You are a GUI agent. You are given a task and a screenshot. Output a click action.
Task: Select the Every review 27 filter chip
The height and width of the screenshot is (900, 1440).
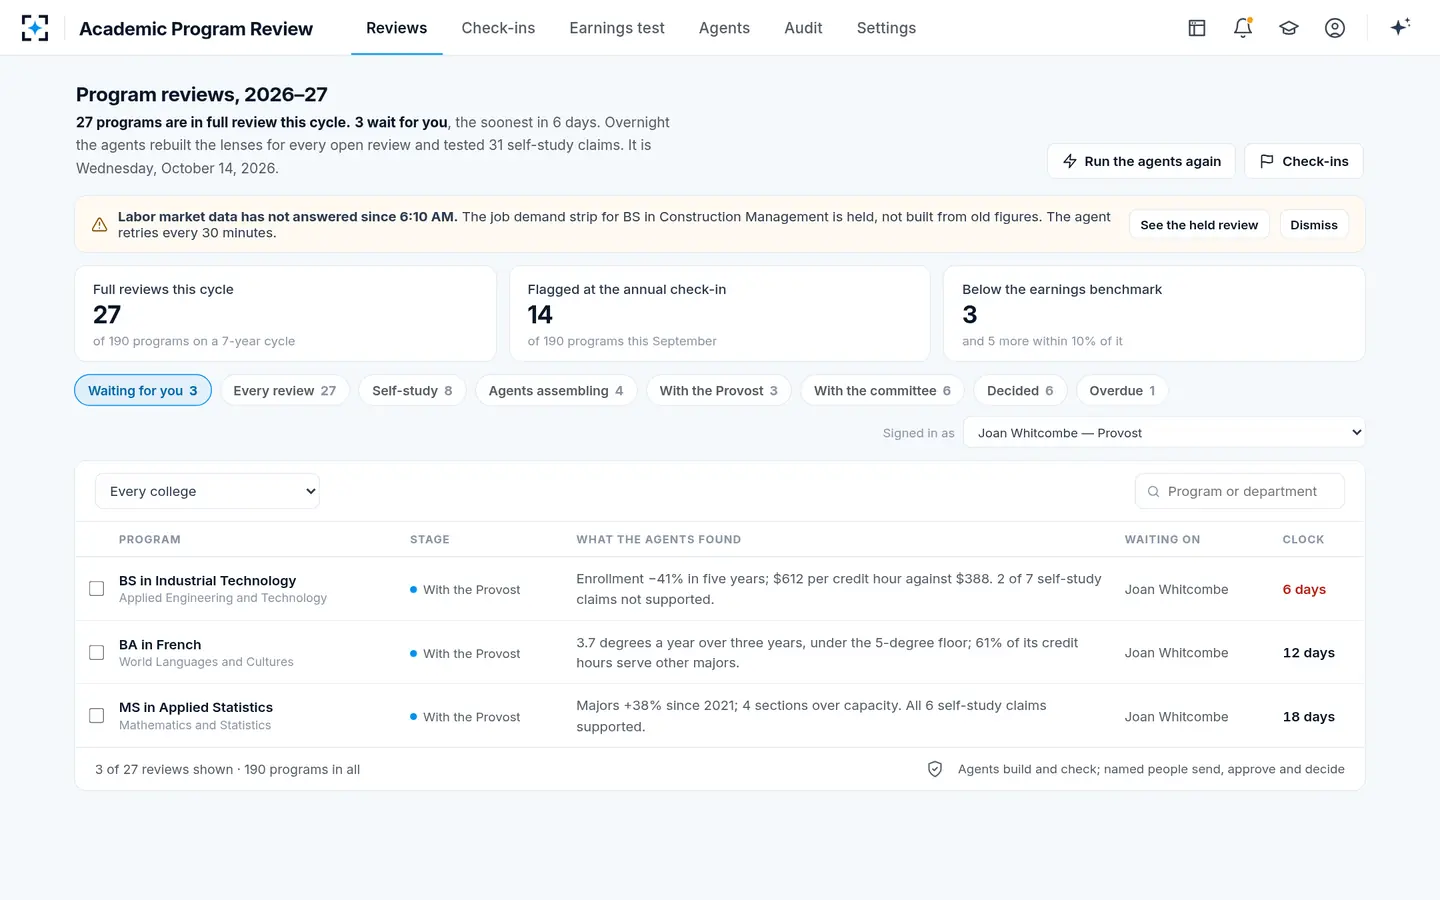(285, 390)
